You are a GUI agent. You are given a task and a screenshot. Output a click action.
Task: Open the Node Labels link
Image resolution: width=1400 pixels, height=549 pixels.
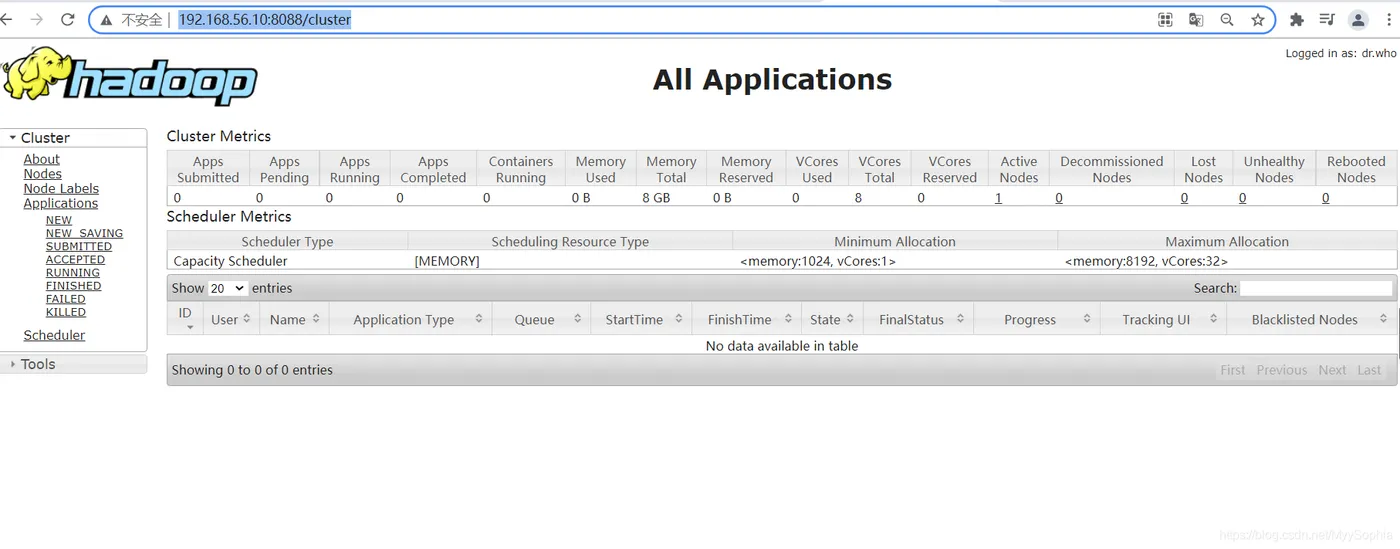tap(61, 188)
